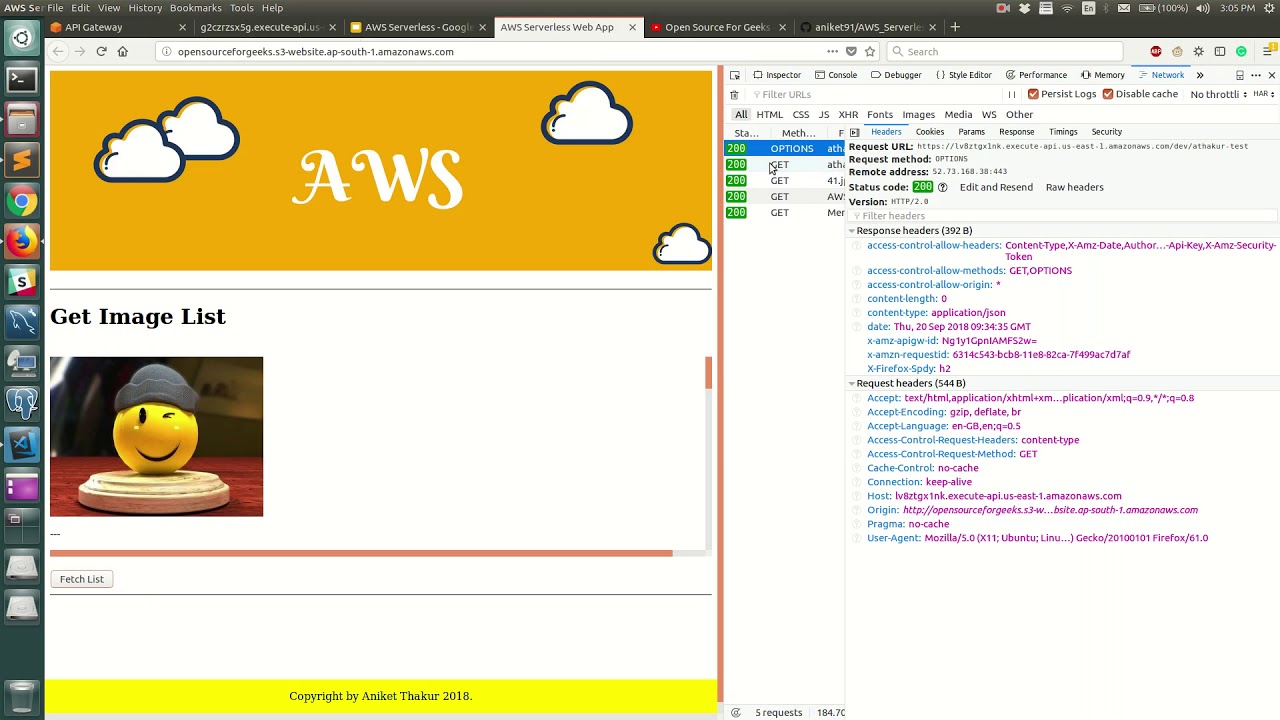Image resolution: width=1280 pixels, height=720 pixels.
Task: Toggle the Persist Logs checkbox
Action: (1034, 94)
